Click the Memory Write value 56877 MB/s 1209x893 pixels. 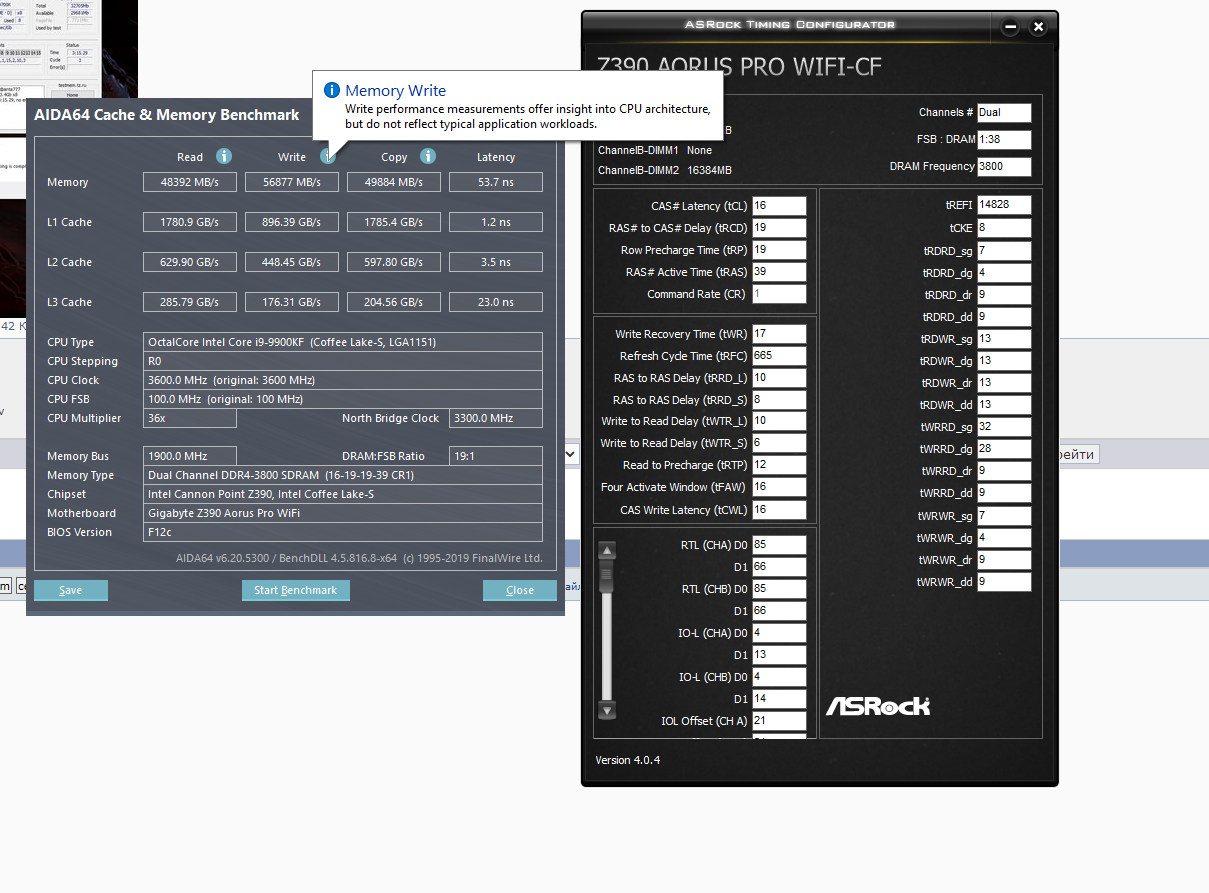coord(292,182)
